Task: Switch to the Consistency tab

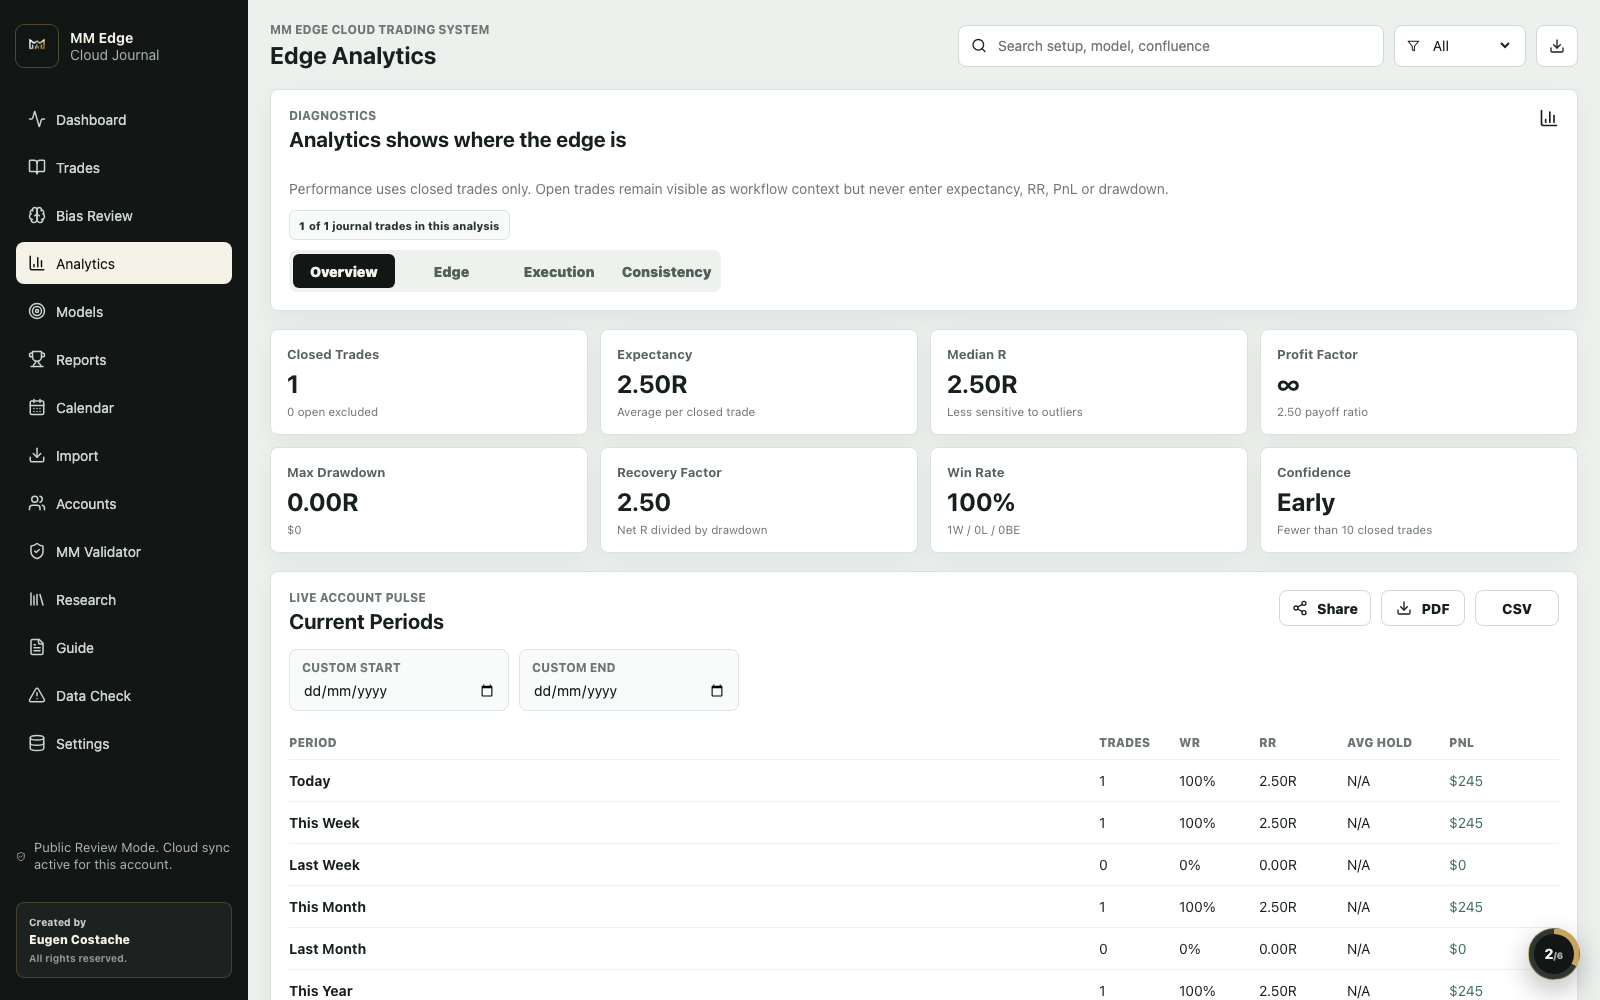Action: point(666,272)
